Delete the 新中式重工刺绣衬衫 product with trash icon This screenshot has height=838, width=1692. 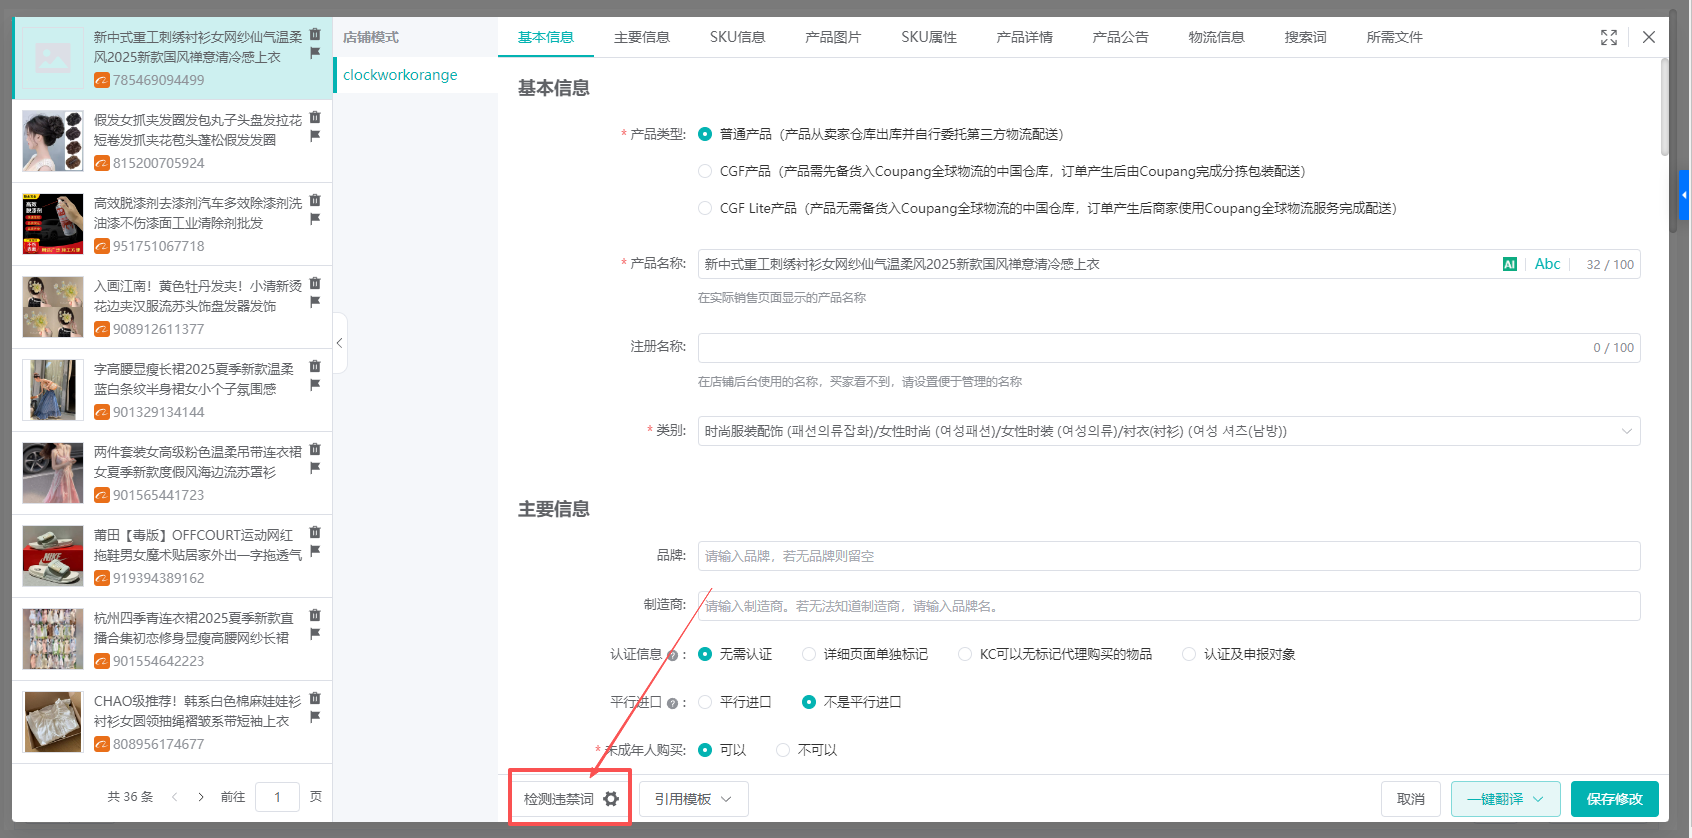pyautogui.click(x=315, y=34)
